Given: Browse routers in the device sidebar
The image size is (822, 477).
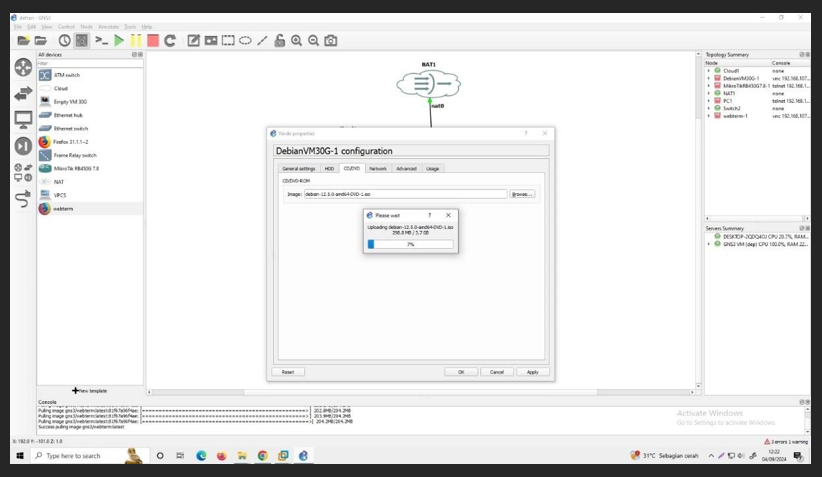Looking at the screenshot, I should point(23,68).
